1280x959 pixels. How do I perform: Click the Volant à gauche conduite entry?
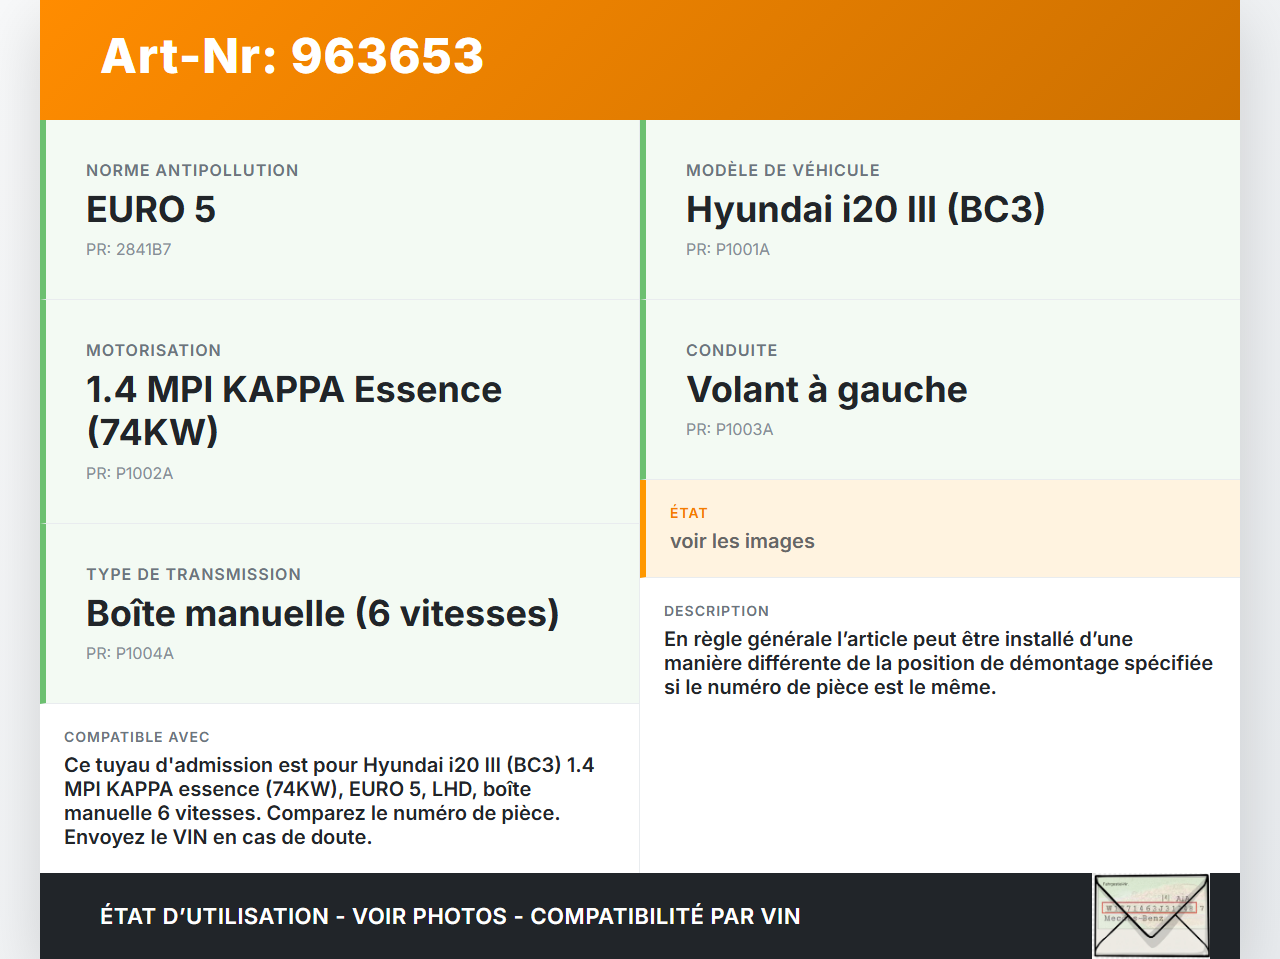tap(827, 389)
